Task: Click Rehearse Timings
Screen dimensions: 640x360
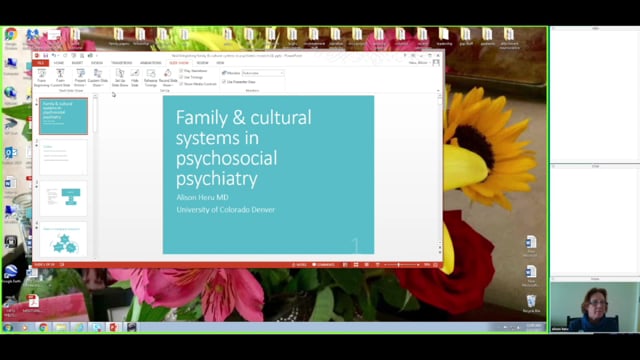Action: pos(151,78)
